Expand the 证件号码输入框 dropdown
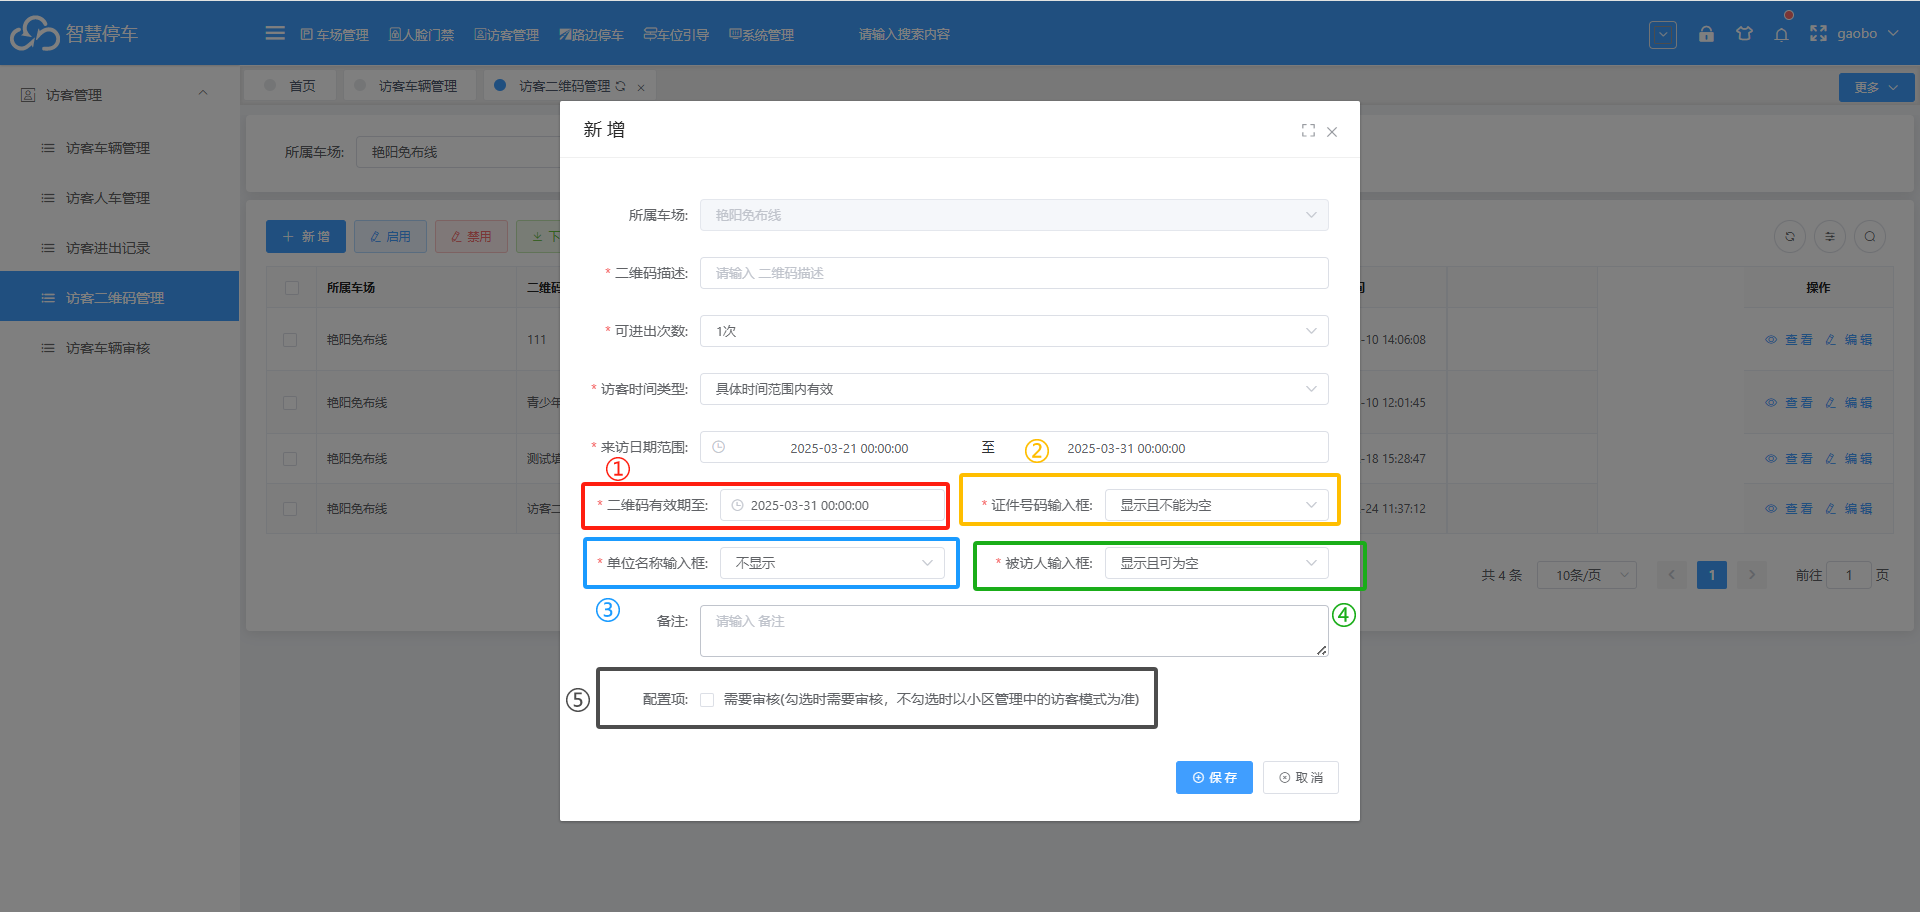The width and height of the screenshot is (1920, 912). (1217, 505)
